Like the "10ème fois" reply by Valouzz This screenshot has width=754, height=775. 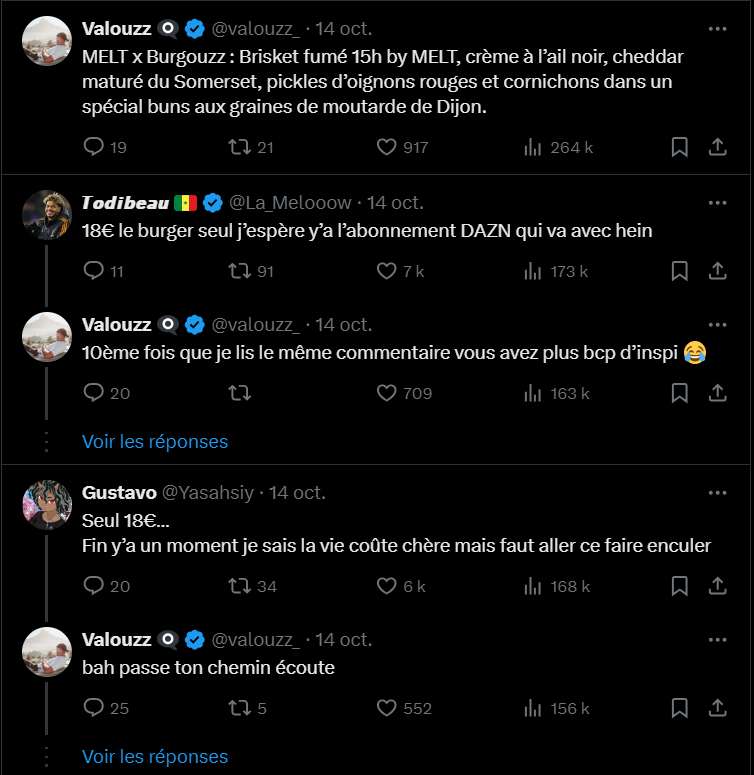(387, 393)
